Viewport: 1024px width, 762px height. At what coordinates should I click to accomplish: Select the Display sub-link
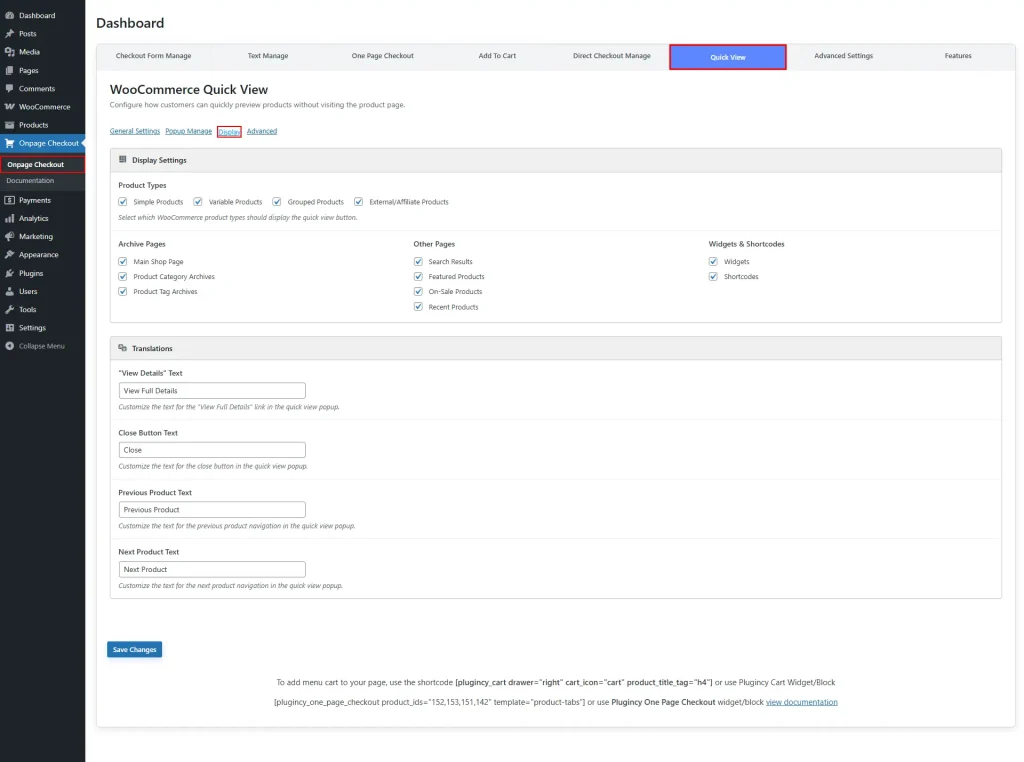(x=229, y=132)
